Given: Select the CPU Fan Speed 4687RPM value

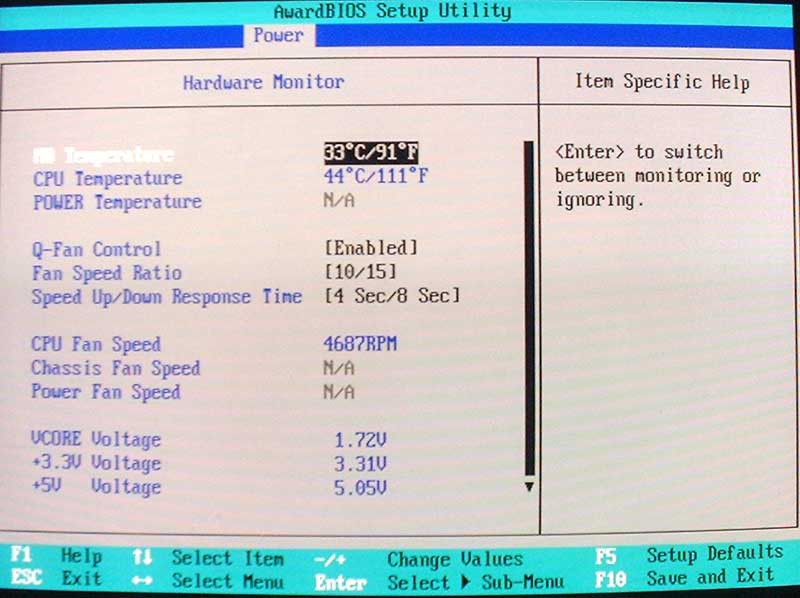Looking at the screenshot, I should [x=360, y=344].
